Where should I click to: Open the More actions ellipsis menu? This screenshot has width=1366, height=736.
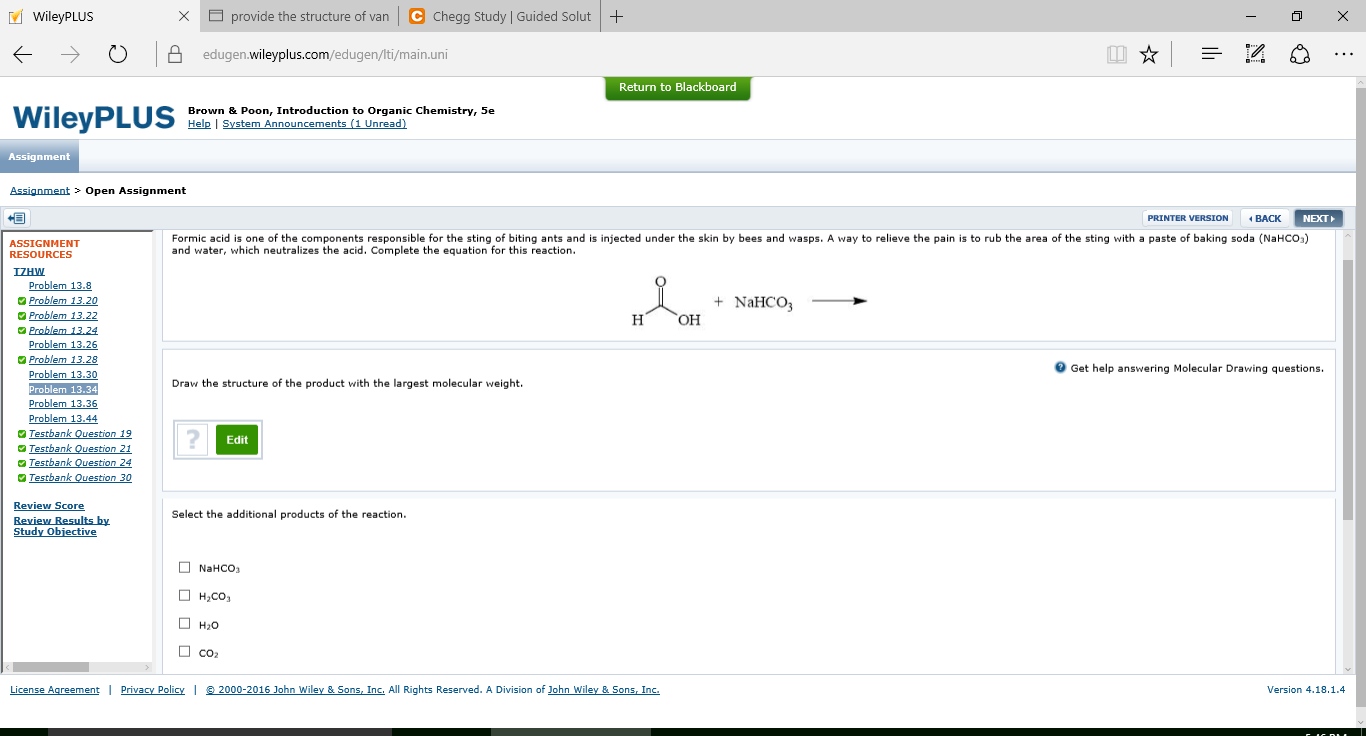1344,55
